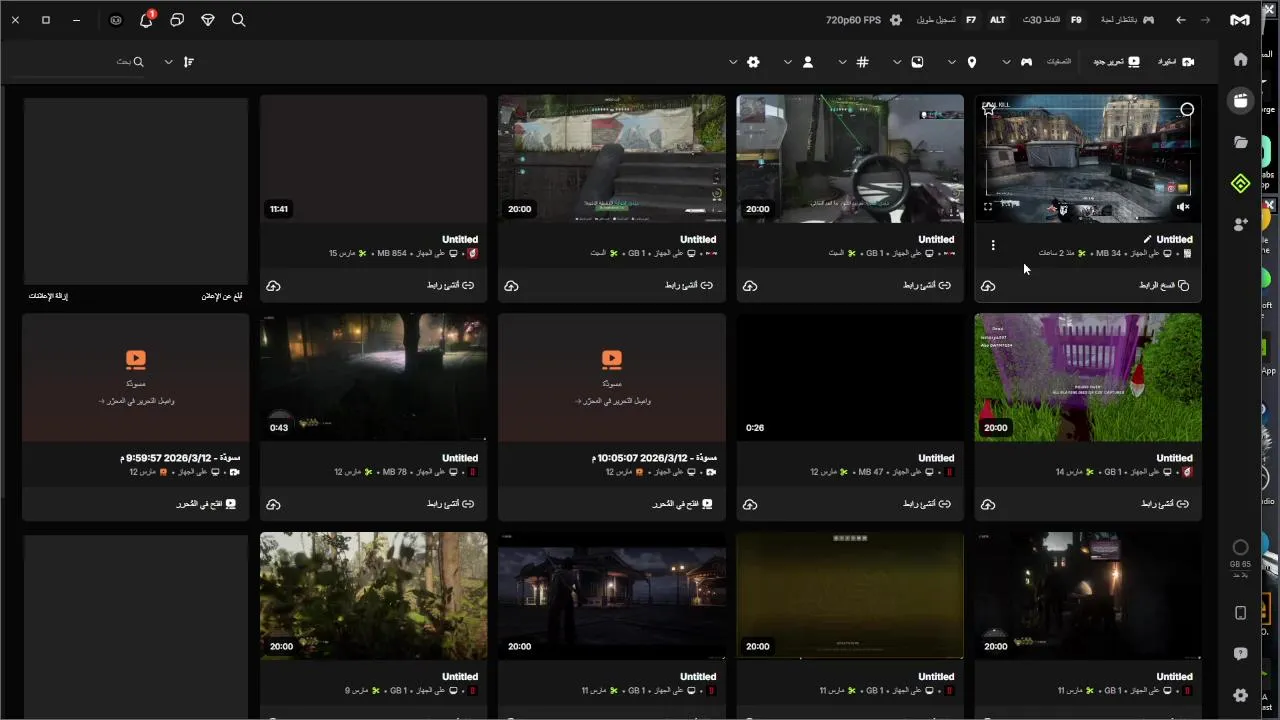Upload the 78 MB clip to cloud

(x=273, y=505)
